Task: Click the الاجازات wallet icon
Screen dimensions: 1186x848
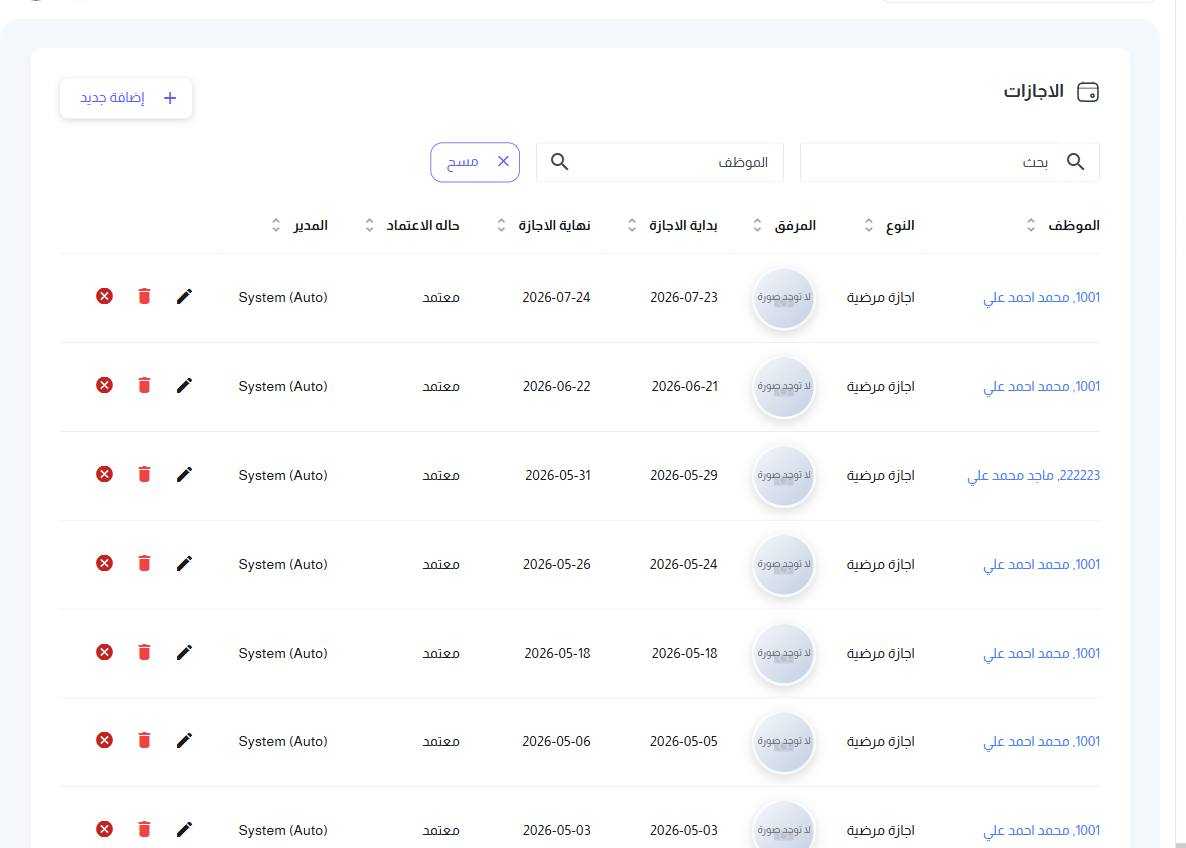Action: (1088, 92)
